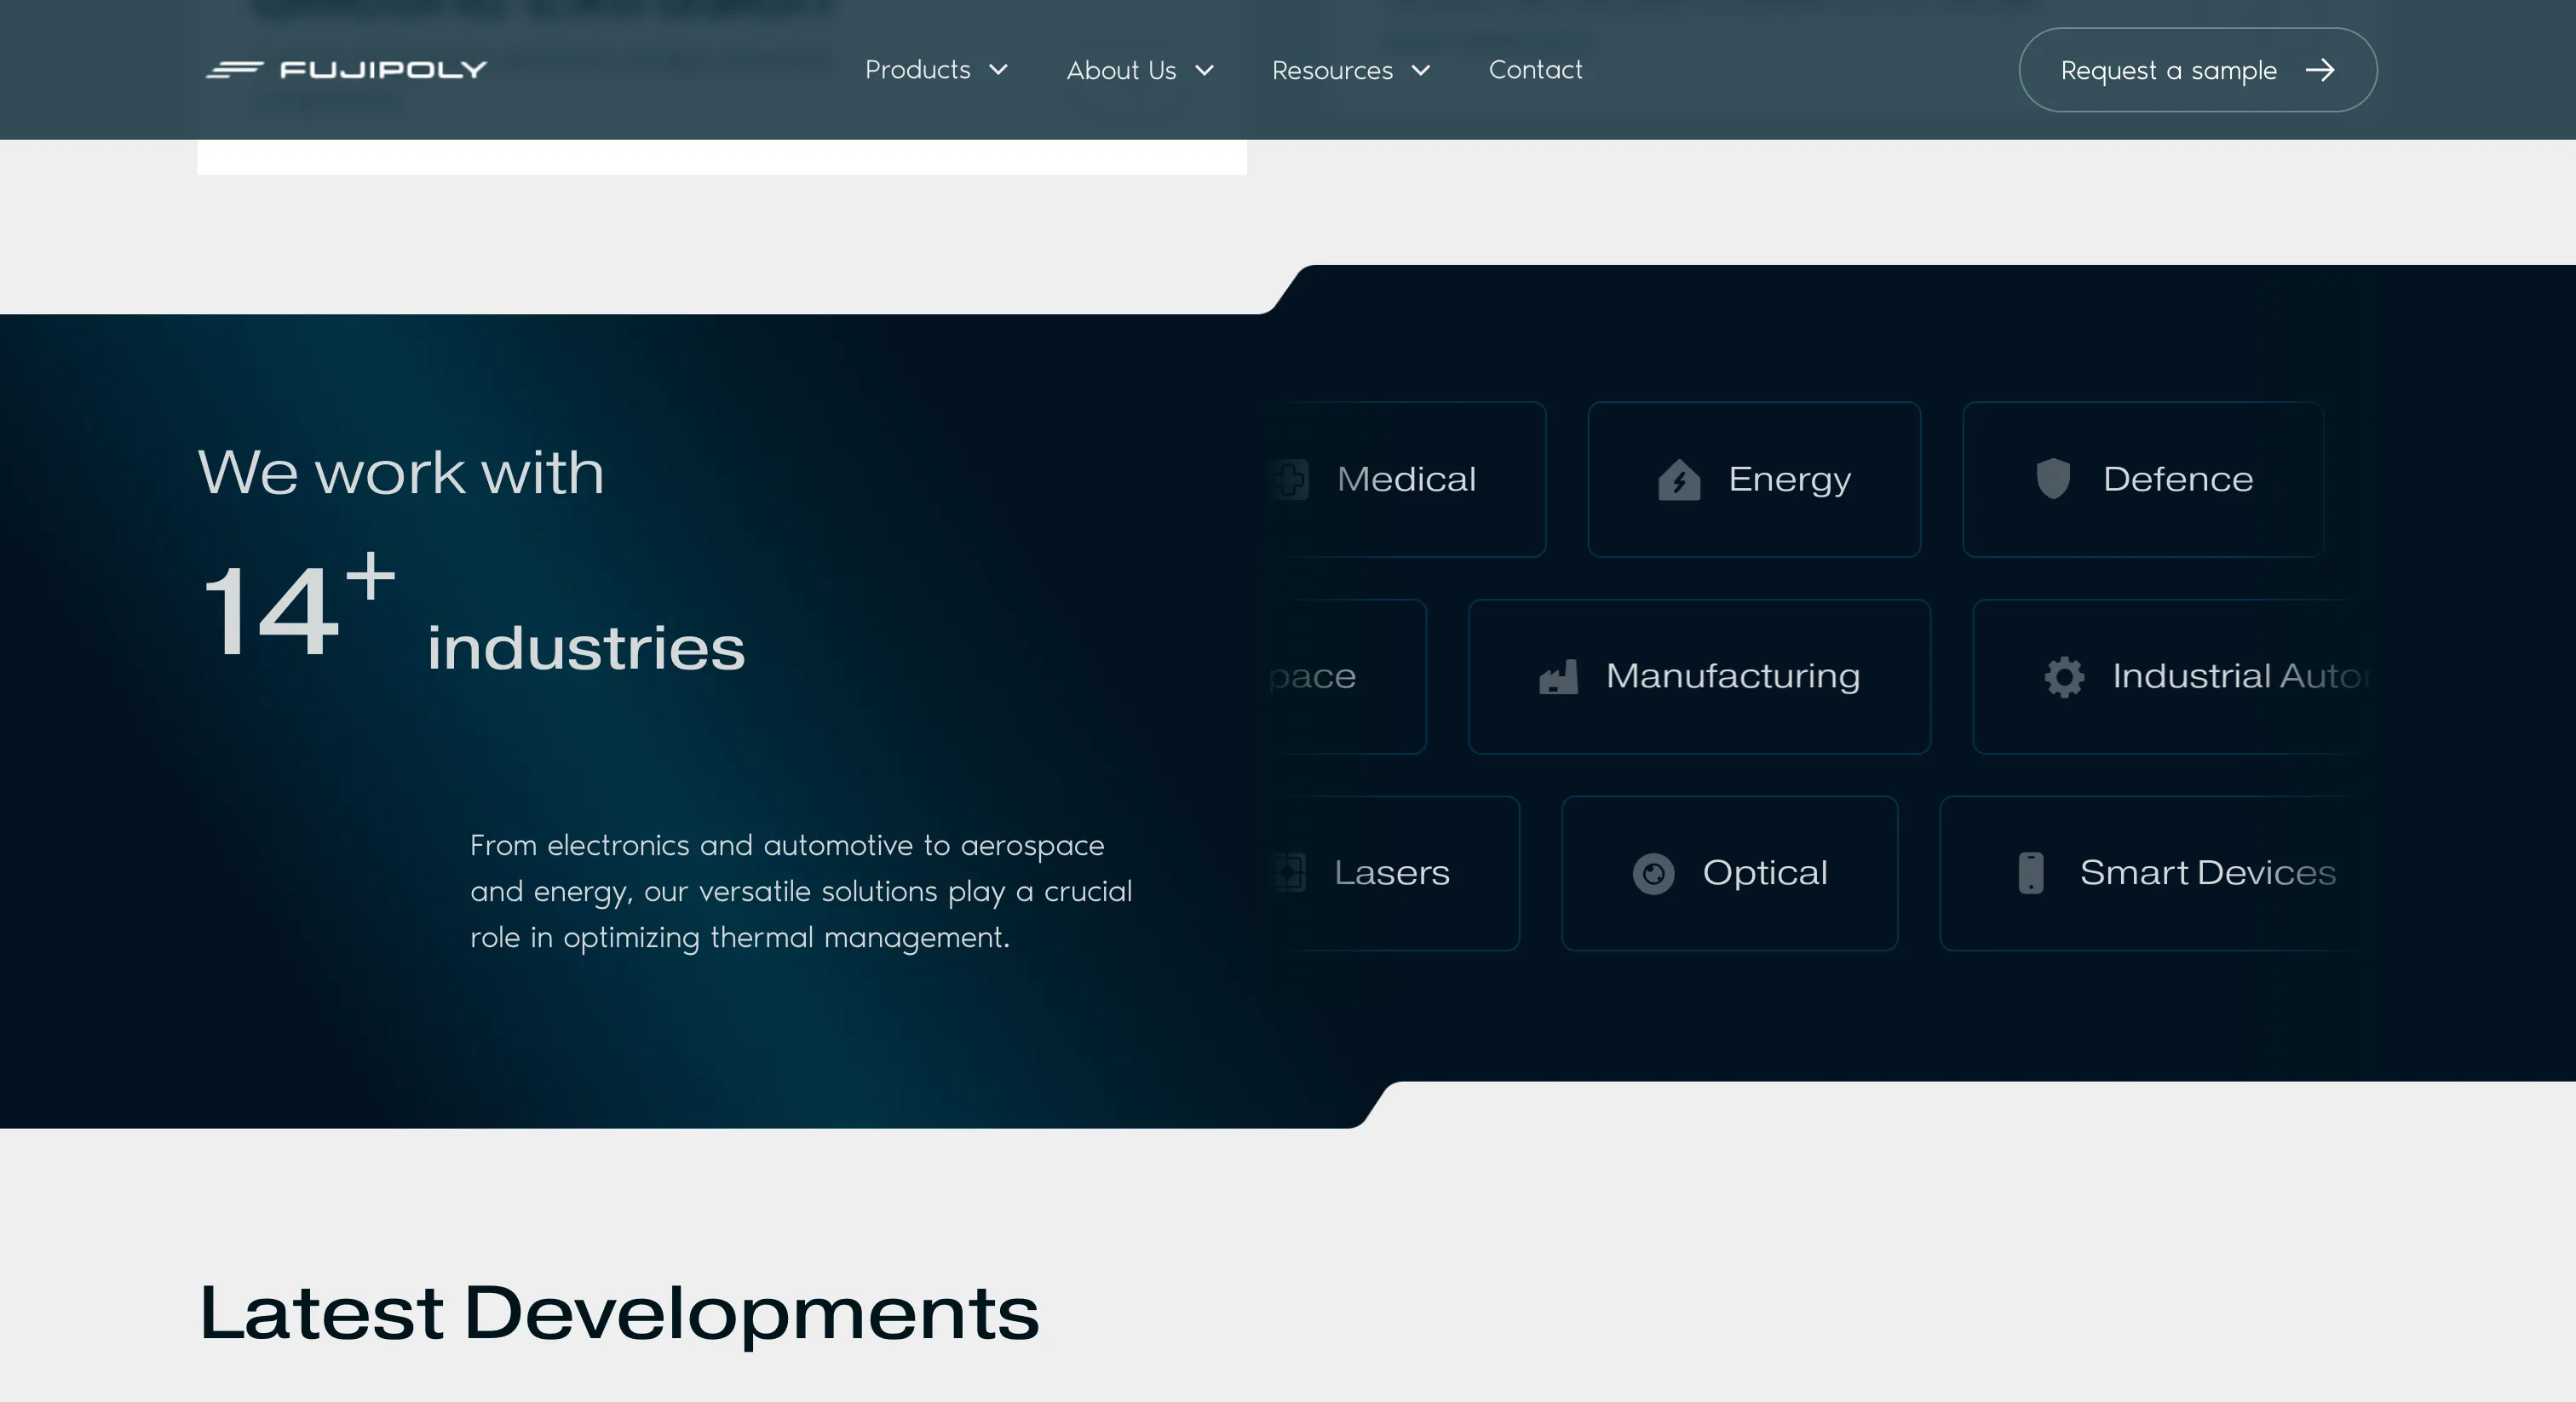Click the Smart Devices phone icon
Screen dimensions: 2576x1402
click(2031, 873)
